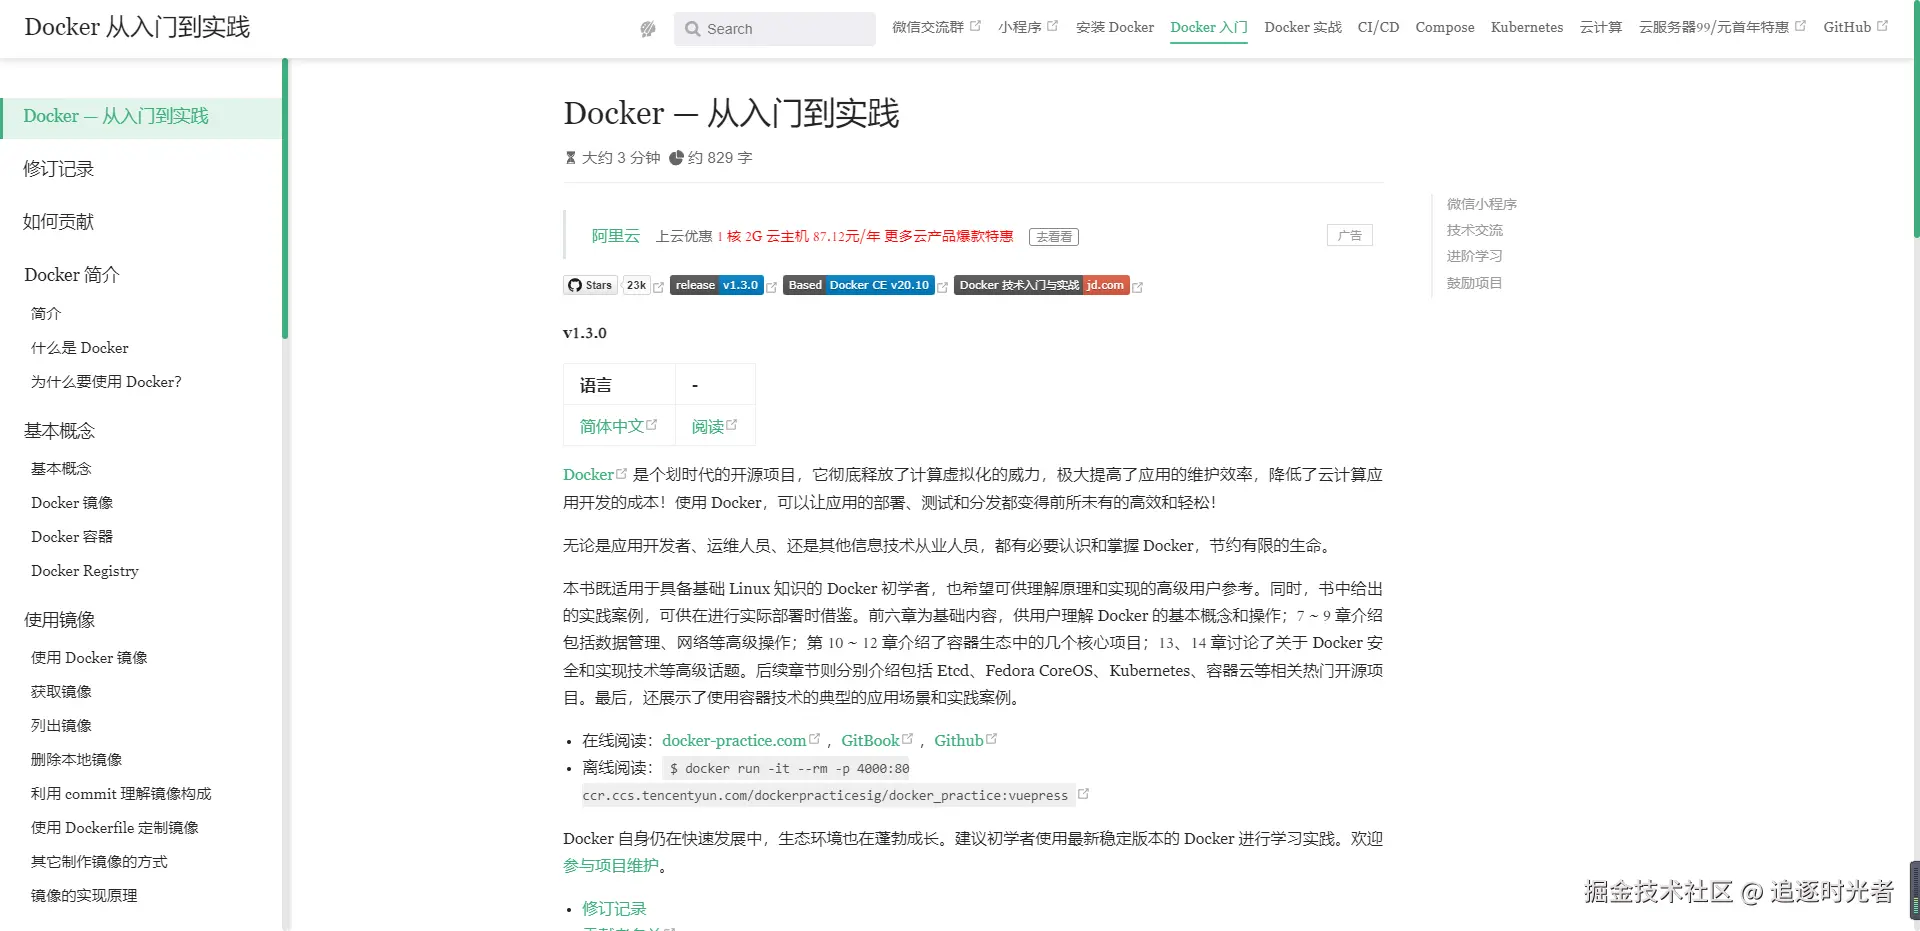This screenshot has width=1920, height=931.
Task: Open the 小程序 nav link
Action: 1027,27
